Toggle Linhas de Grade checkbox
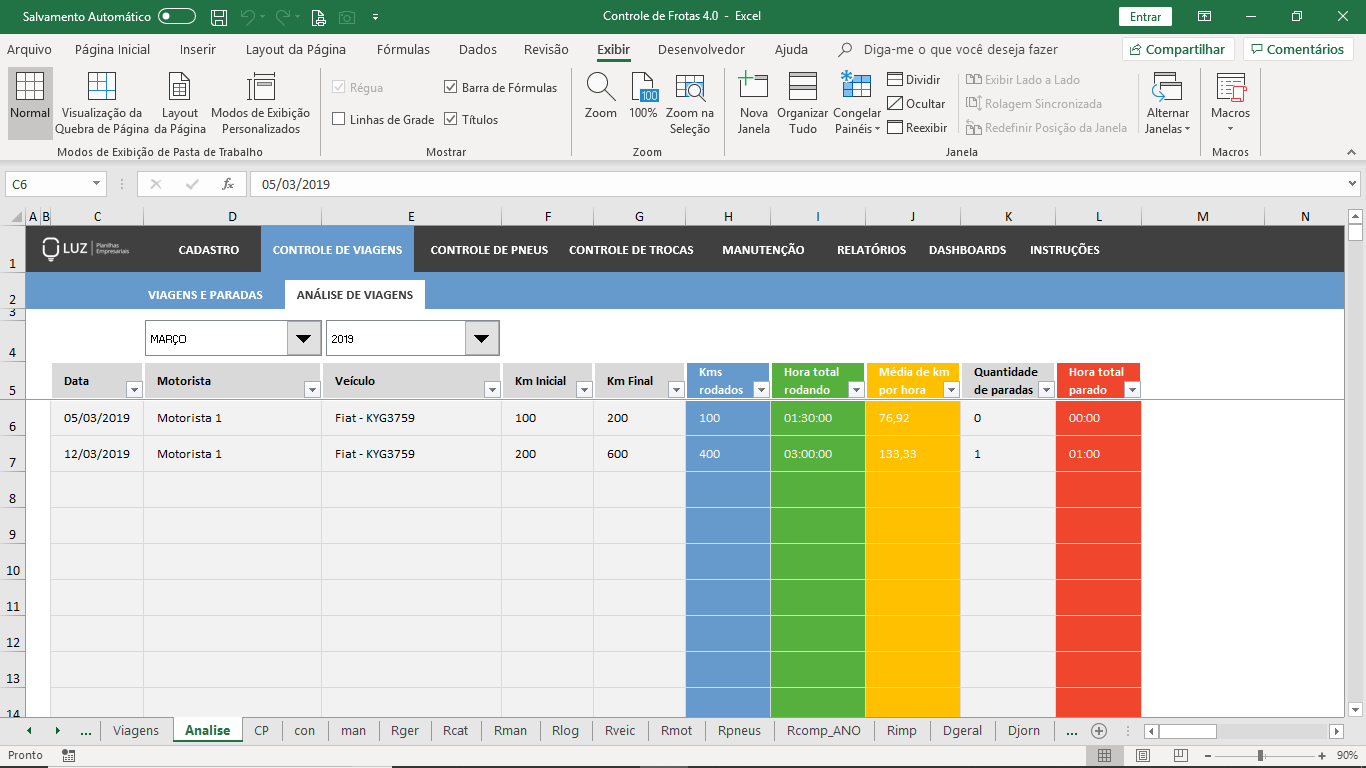 (338, 120)
